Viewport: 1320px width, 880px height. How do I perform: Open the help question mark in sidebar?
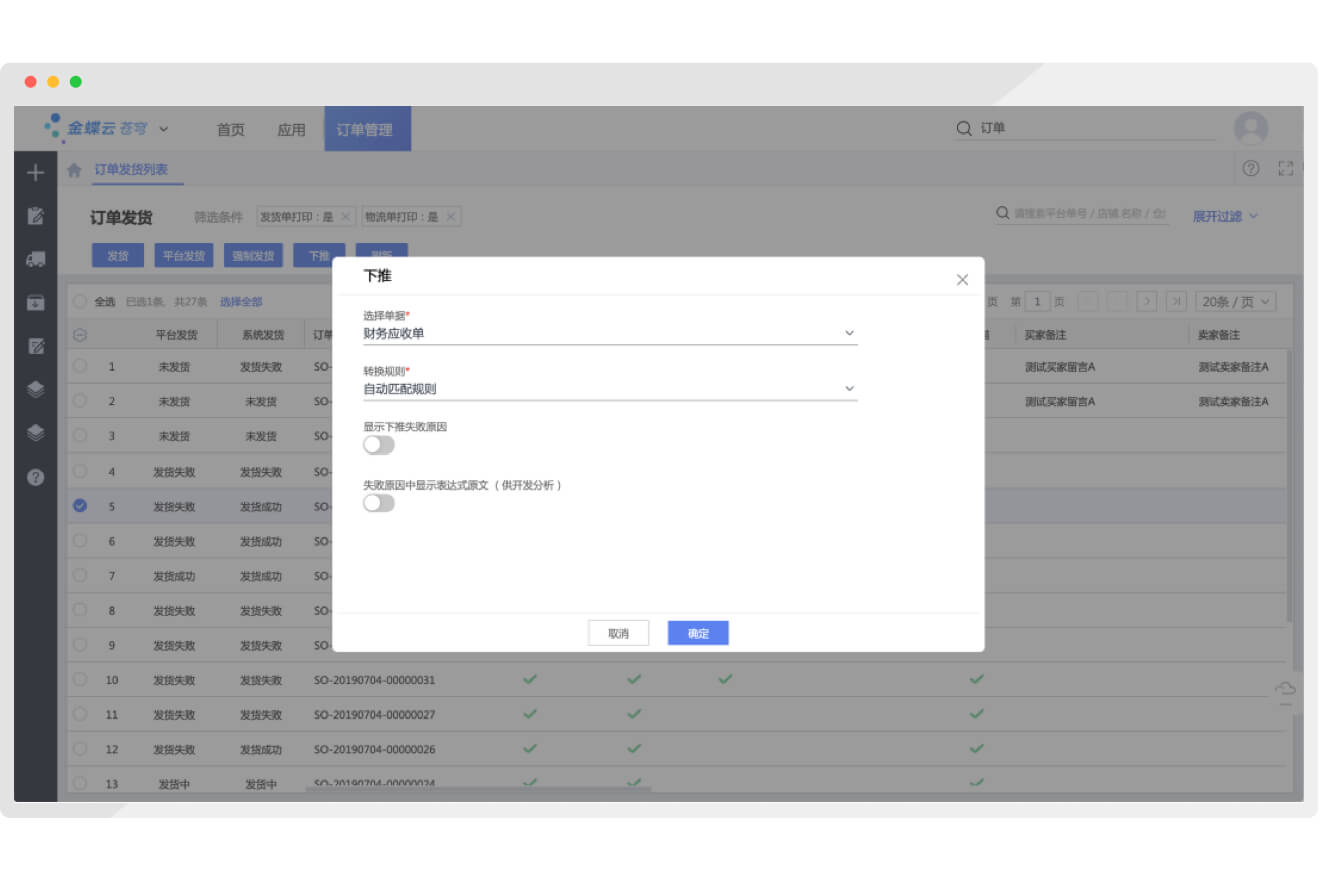click(x=36, y=477)
